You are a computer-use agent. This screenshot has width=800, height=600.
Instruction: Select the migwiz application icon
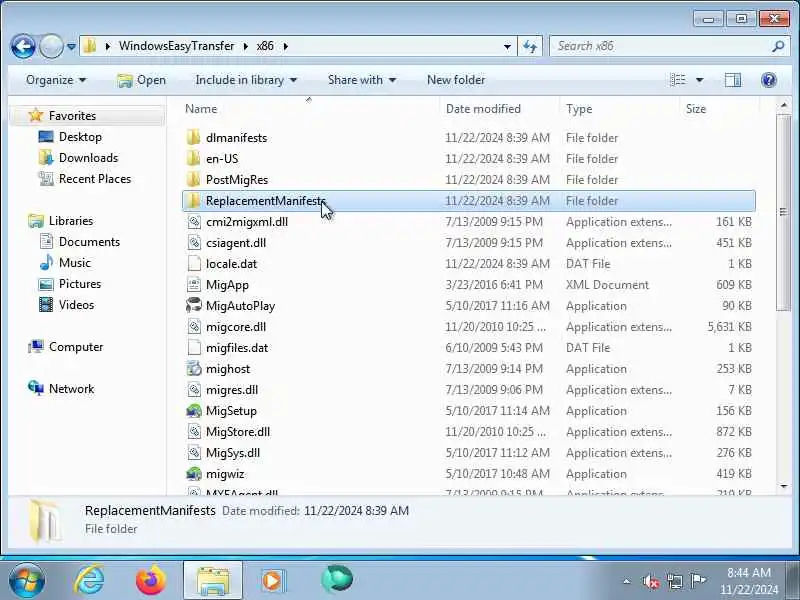pos(194,473)
